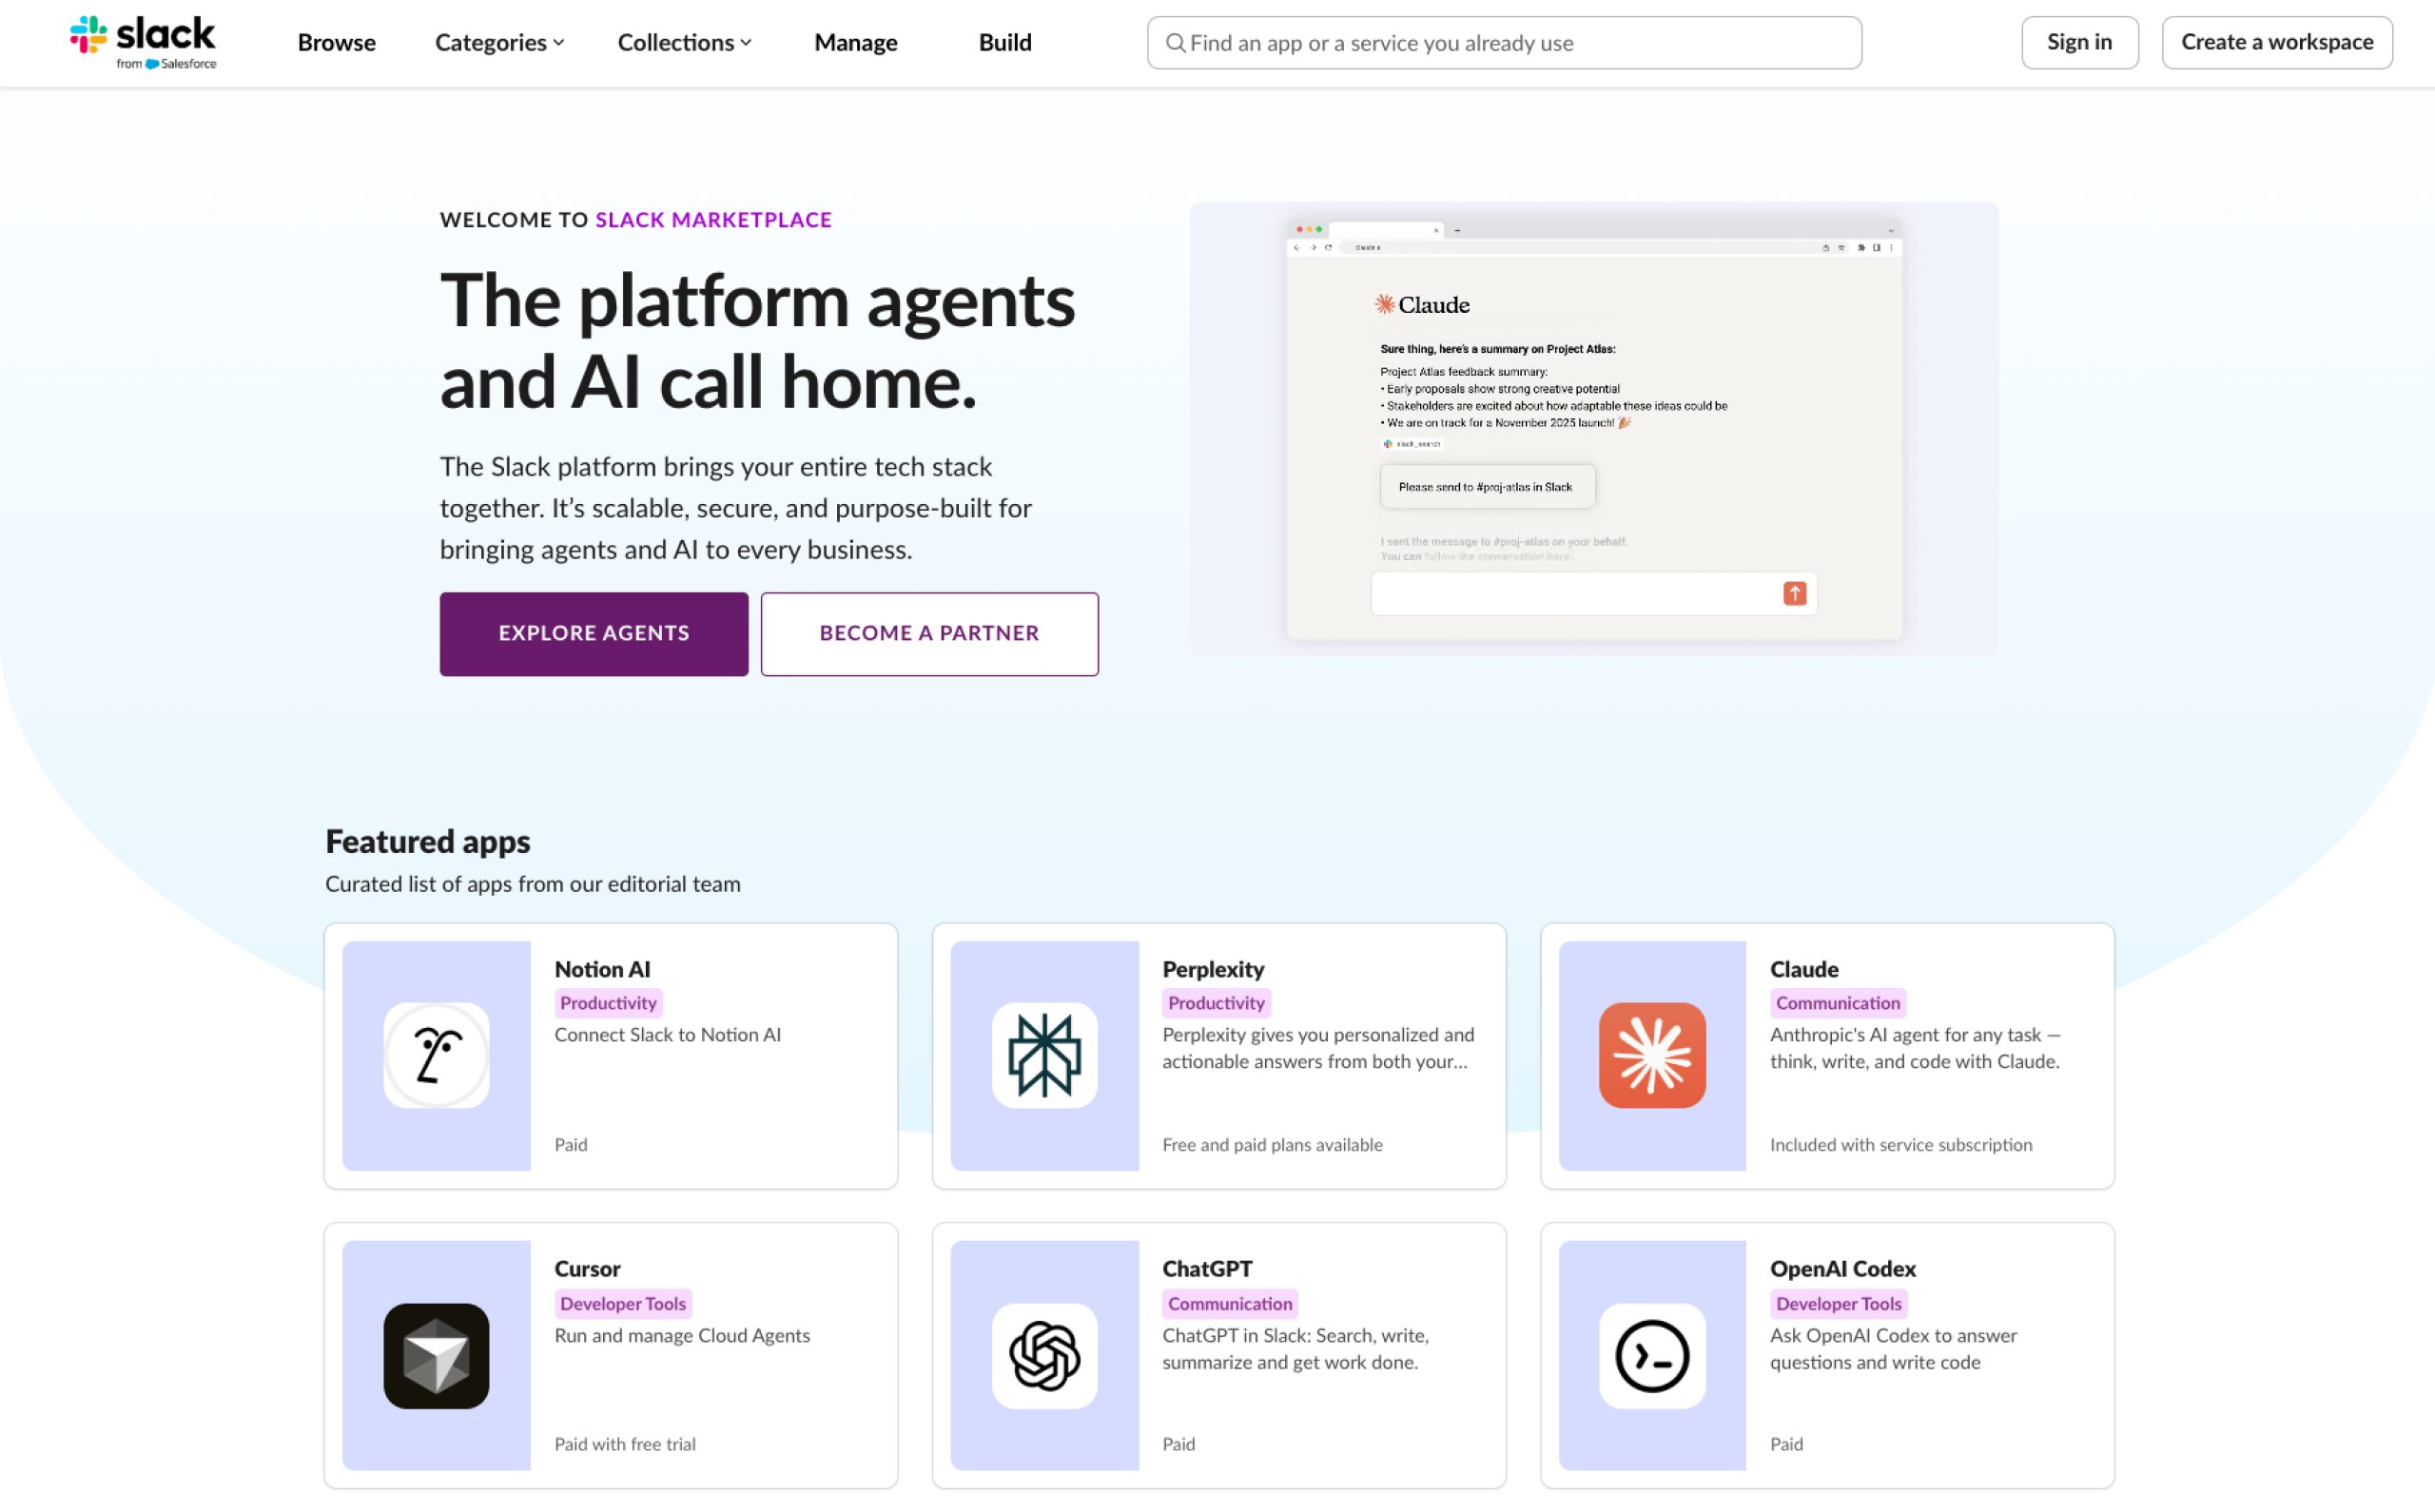Select the Build navigation item
The height and width of the screenshot is (1512, 2435).
tap(1004, 43)
